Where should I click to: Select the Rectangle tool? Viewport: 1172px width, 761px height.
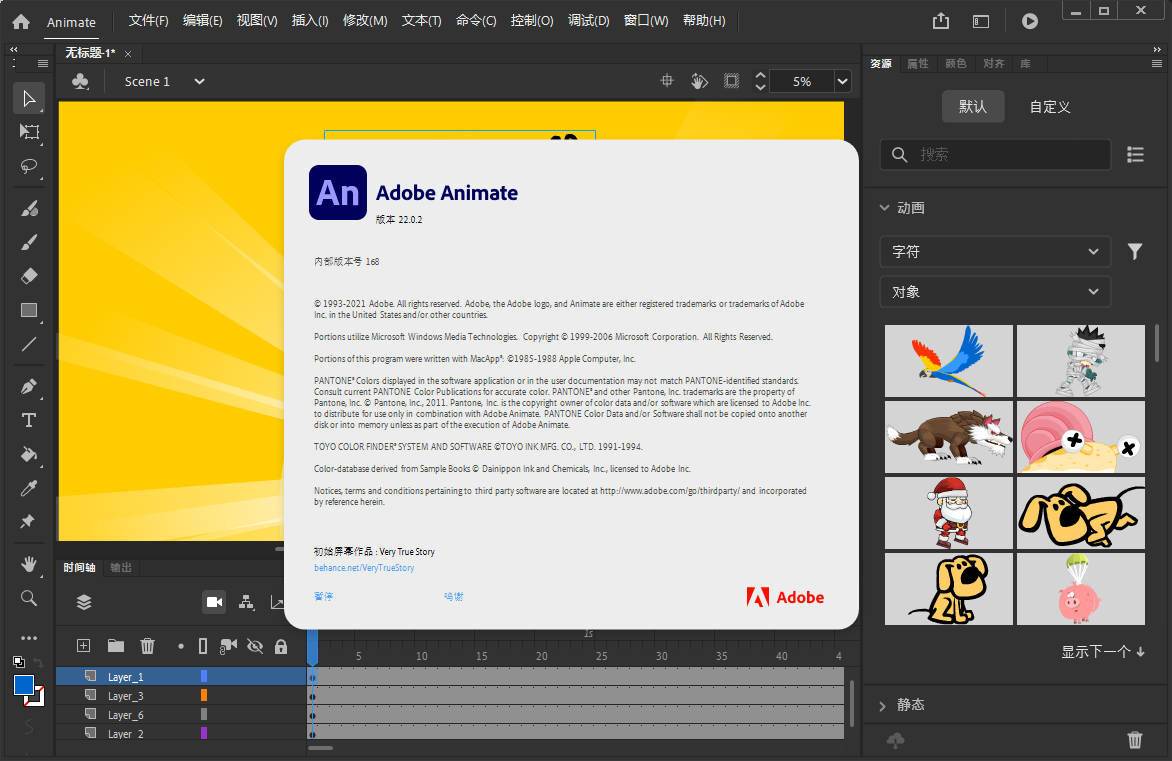click(28, 310)
